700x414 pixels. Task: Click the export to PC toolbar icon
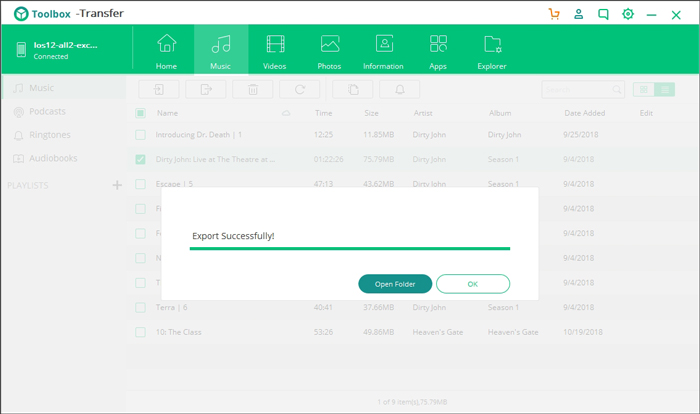click(206, 90)
